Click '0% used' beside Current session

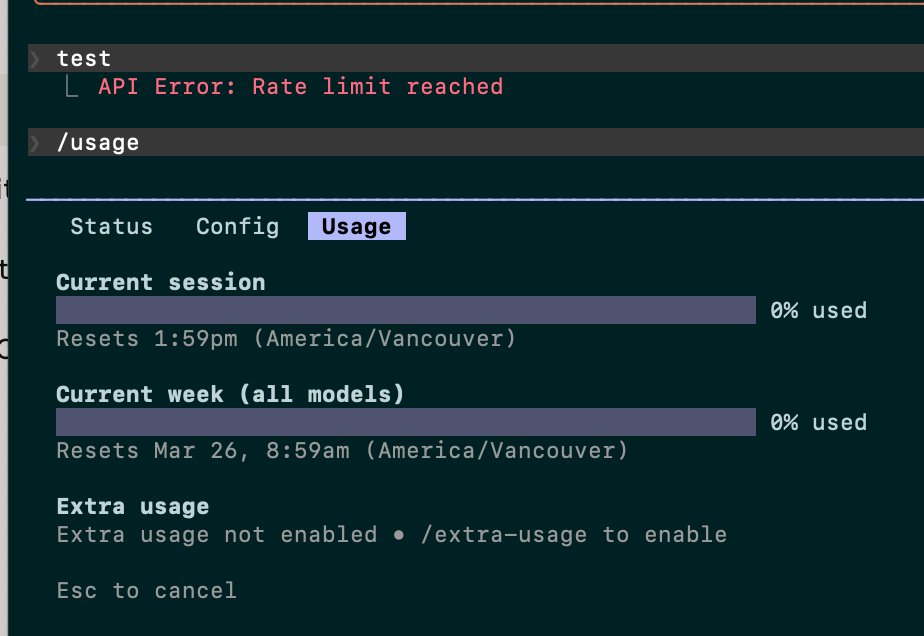(819, 311)
